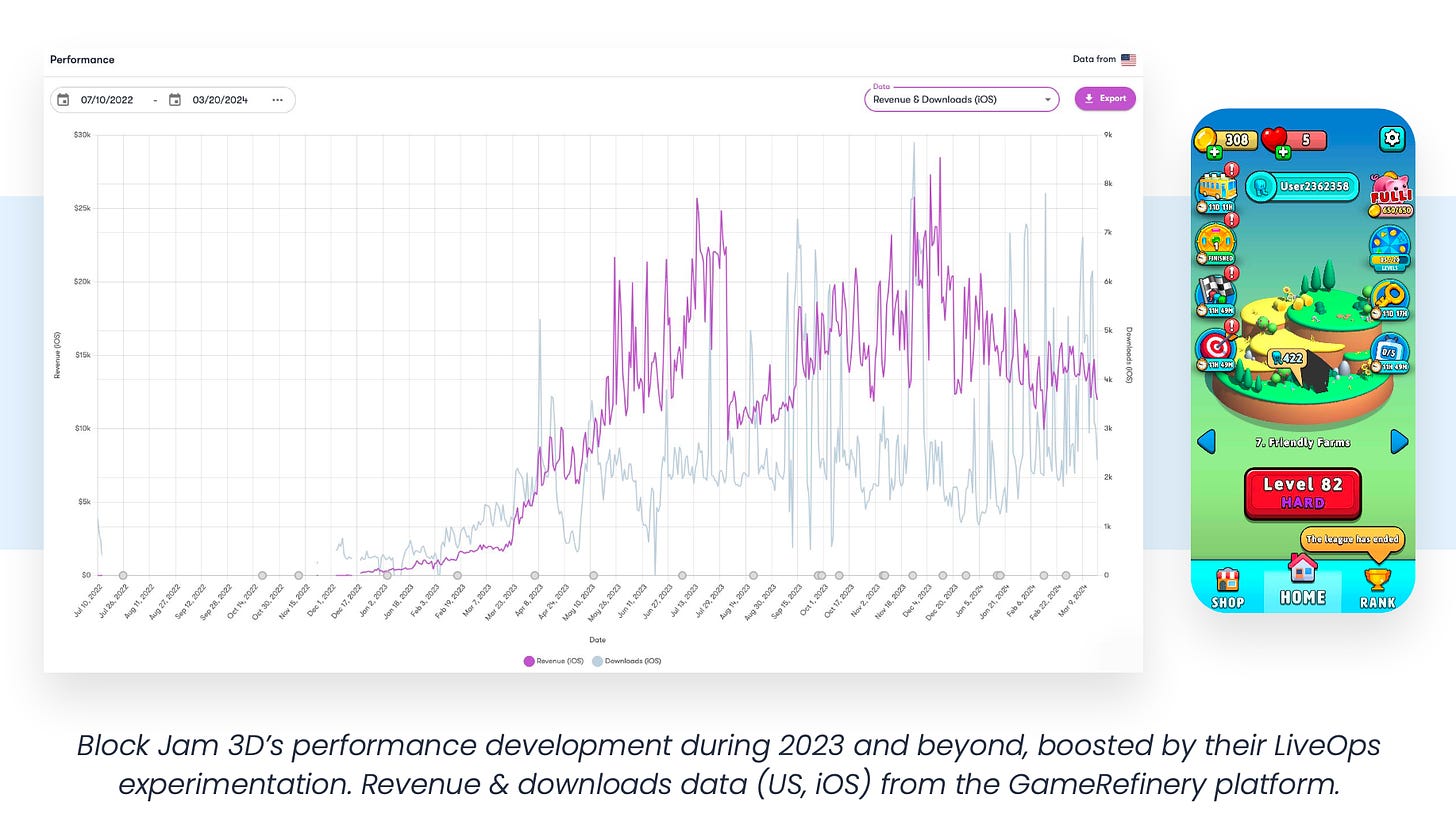Click the purple Export button

(x=1105, y=99)
